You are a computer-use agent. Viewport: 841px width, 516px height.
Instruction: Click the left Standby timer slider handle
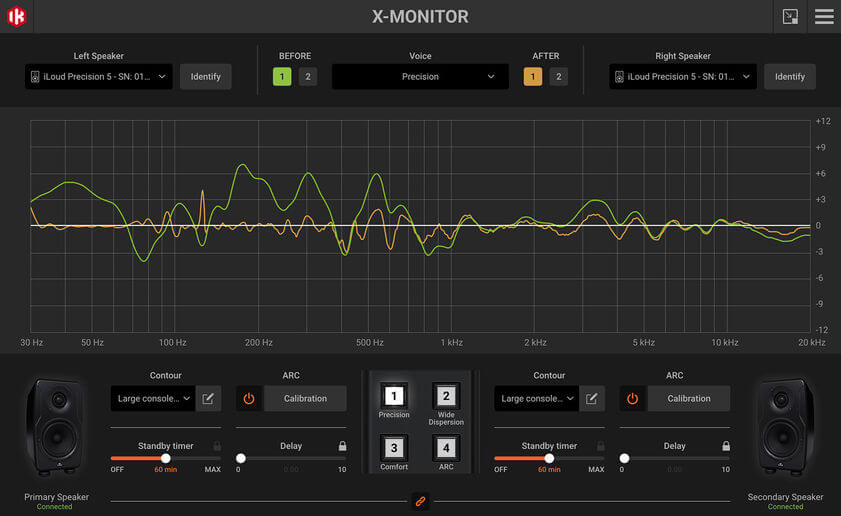click(x=166, y=458)
